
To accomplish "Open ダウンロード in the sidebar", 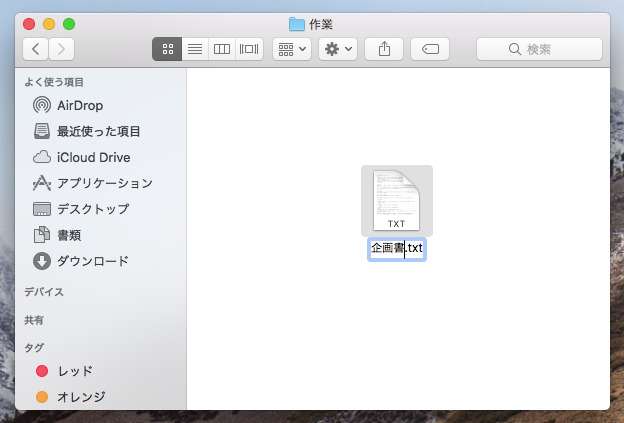I will (x=93, y=261).
